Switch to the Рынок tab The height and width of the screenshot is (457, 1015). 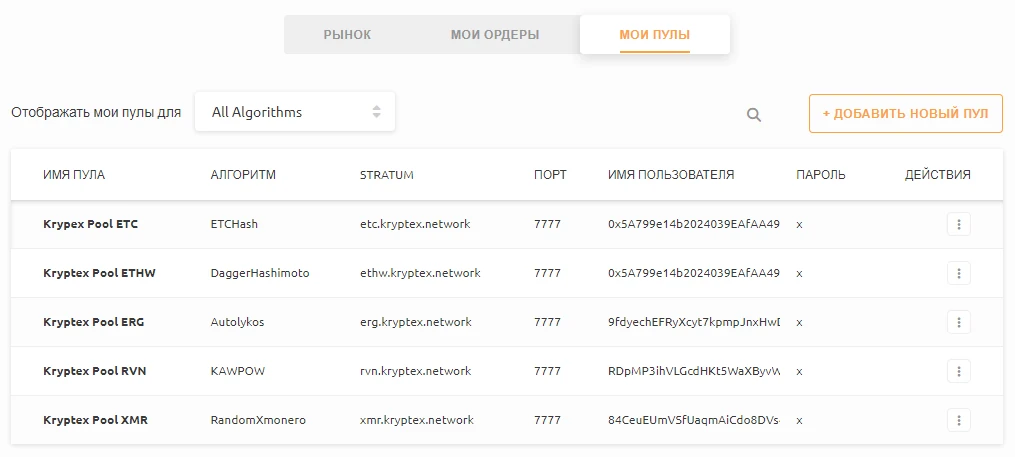click(347, 35)
